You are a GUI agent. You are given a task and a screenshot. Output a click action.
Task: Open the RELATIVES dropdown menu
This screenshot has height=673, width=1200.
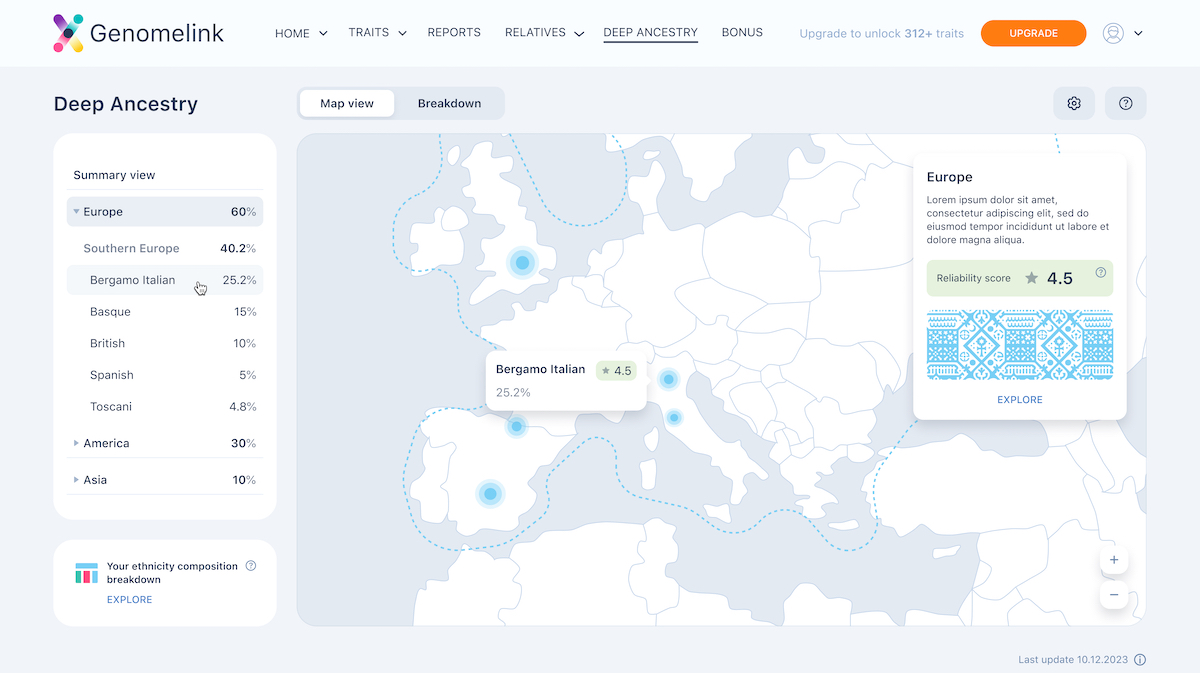[543, 32]
